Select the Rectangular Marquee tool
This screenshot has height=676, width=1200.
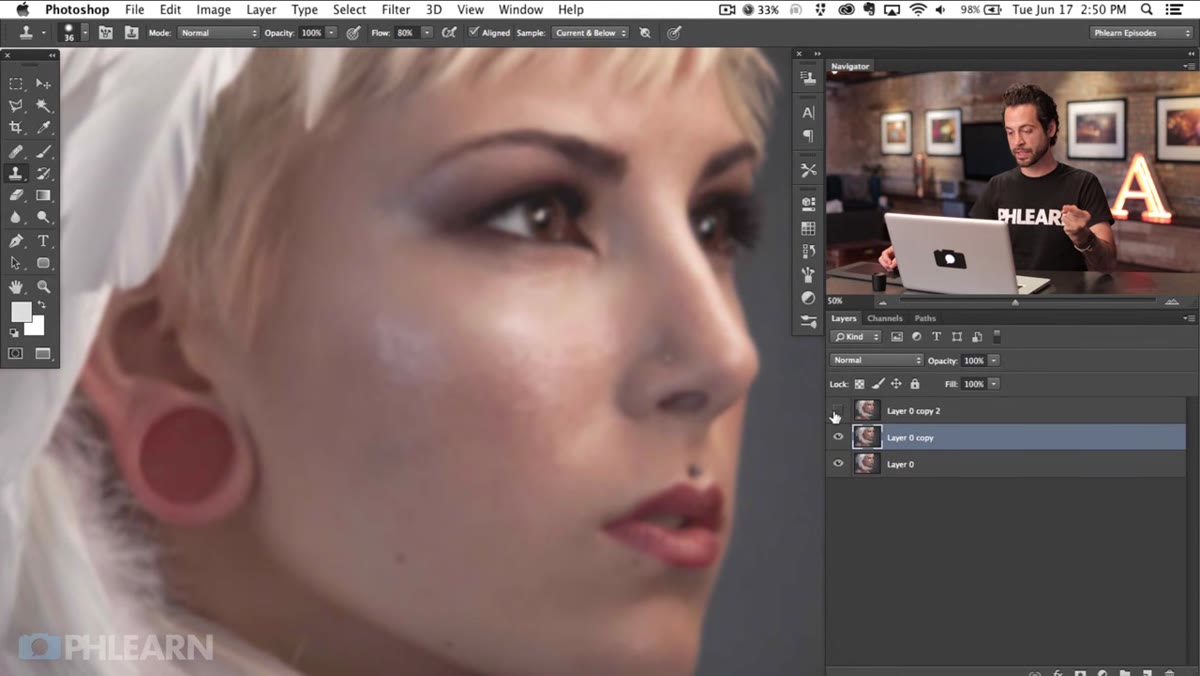(x=16, y=84)
